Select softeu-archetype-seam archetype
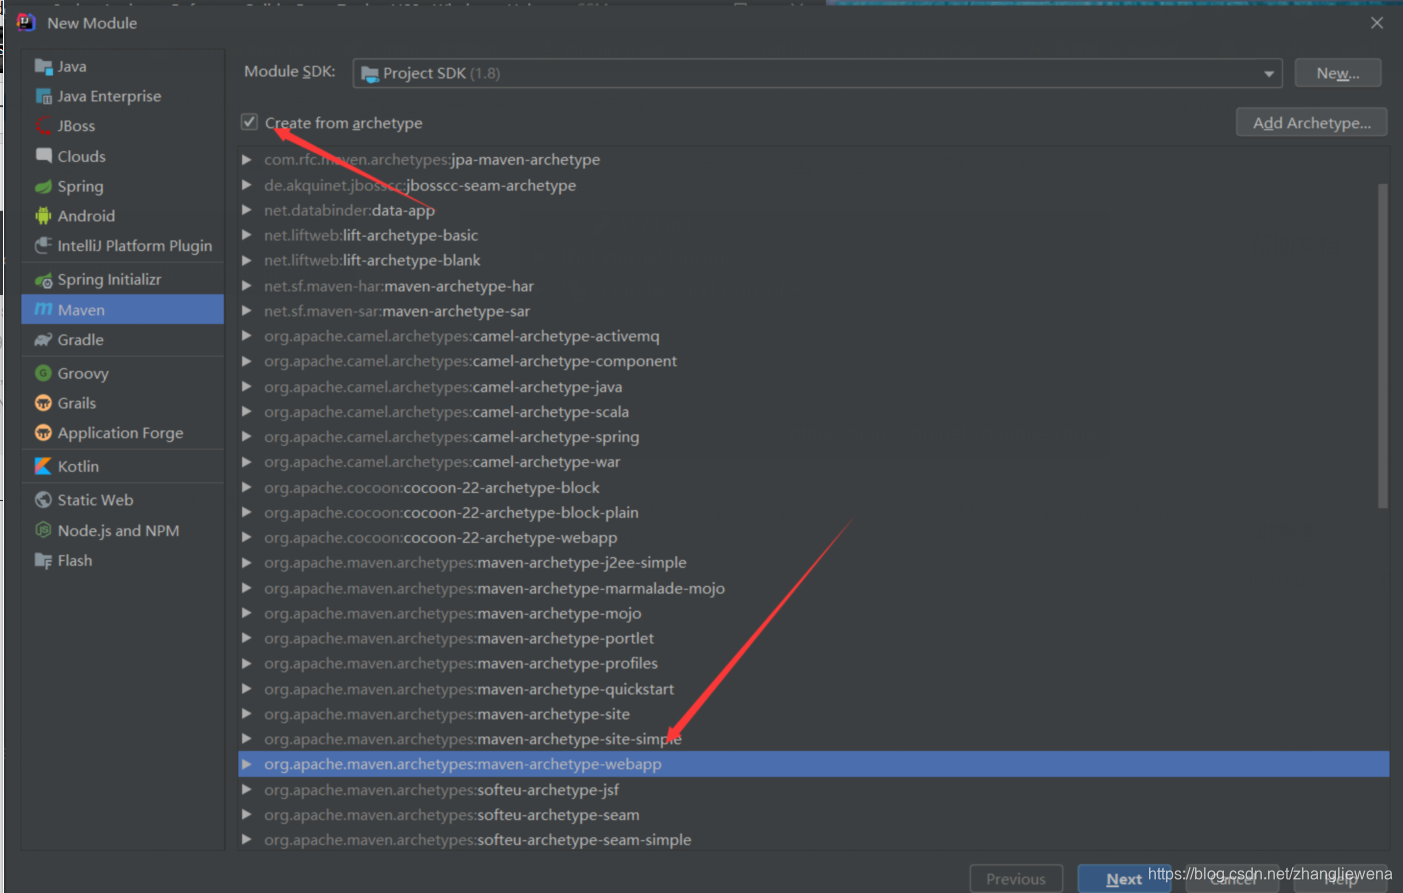The height and width of the screenshot is (893, 1403). (813, 815)
